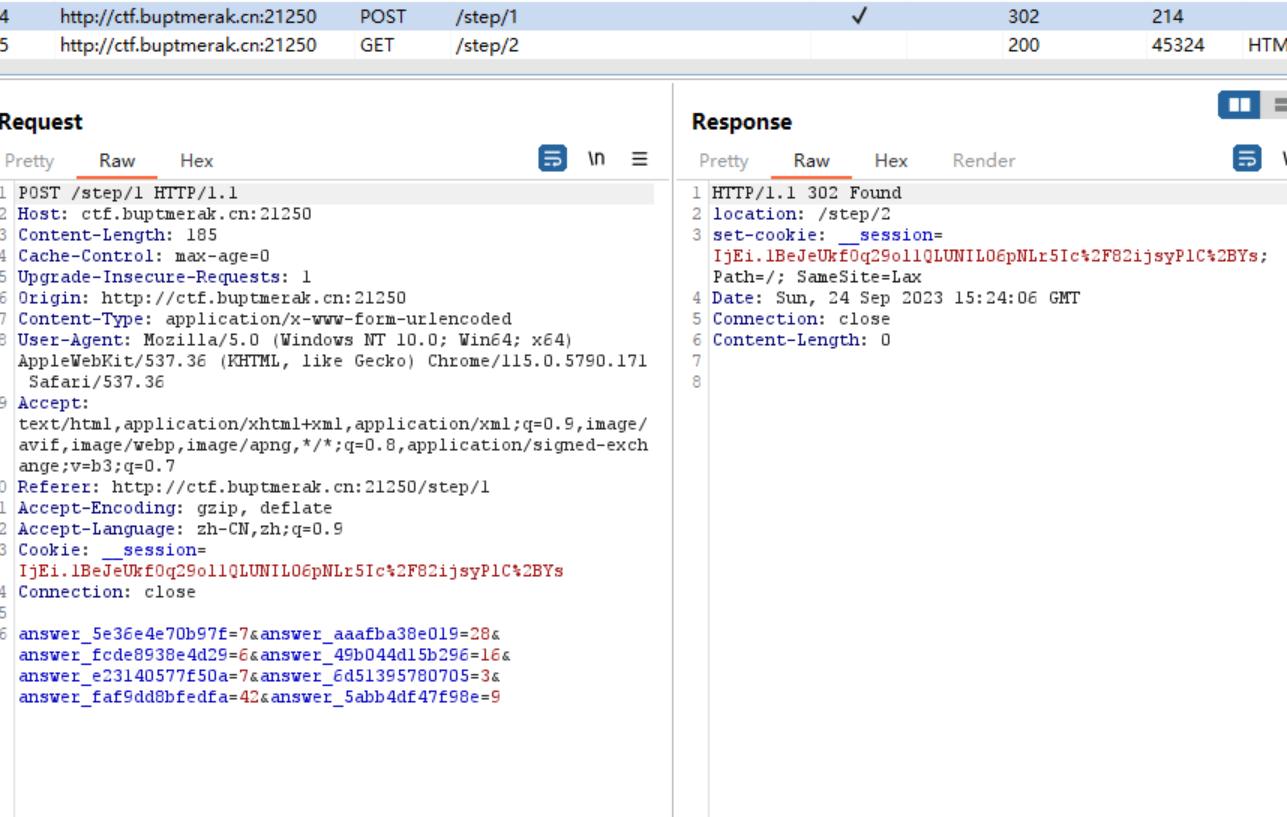Click the Accept-Language header line
This screenshot has width=1287, height=817.
180,529
